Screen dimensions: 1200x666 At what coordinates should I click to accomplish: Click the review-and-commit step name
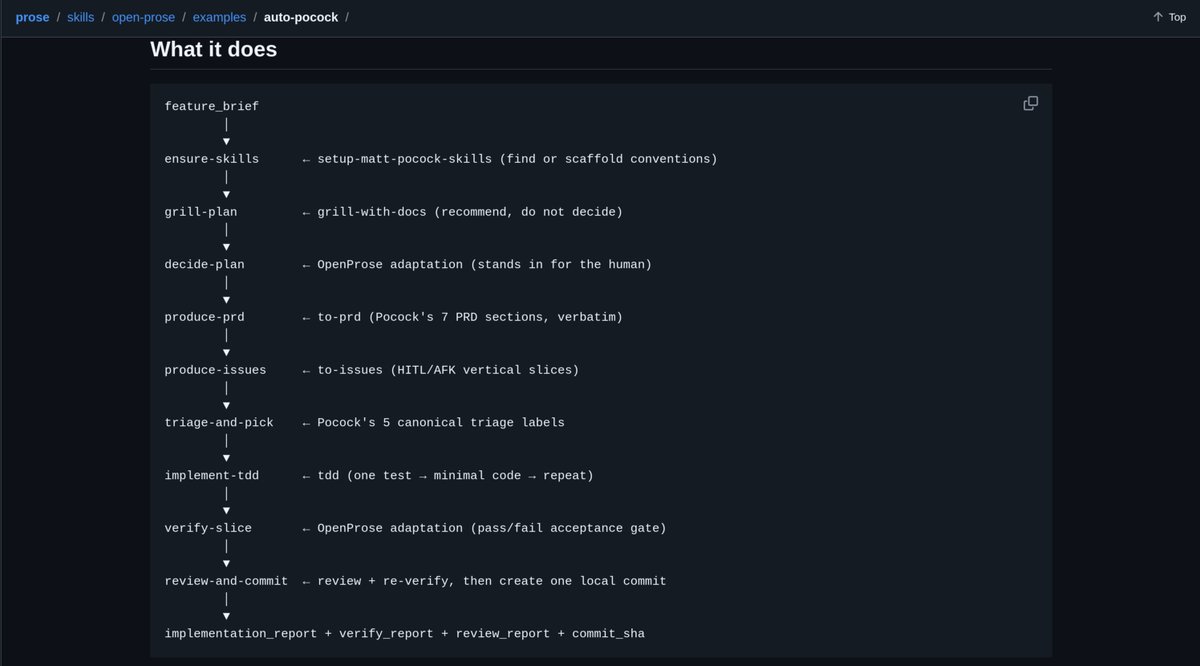pos(226,581)
